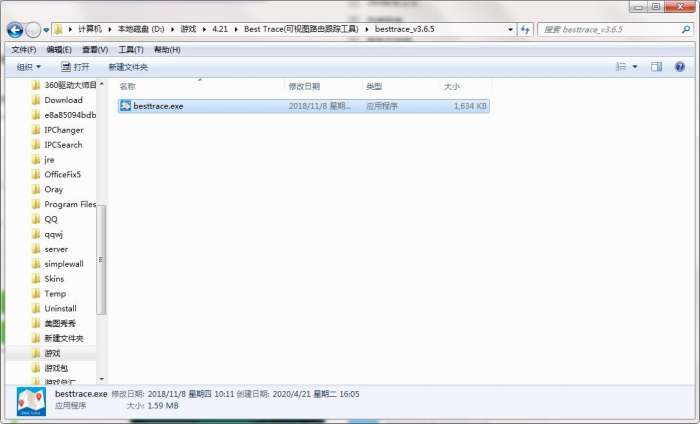Click Best Trace(可视图路由跟踪工具) breadcrumb segment
Screen dimensions: 700x424
(x=301, y=29)
